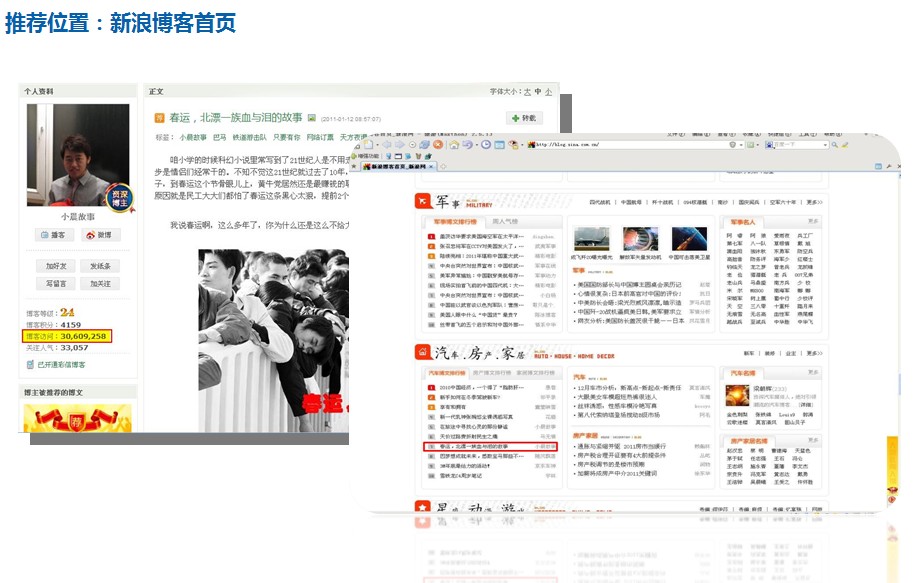Click the 博客积分 4159 value
Viewport: 923px width, 583px height.
click(71, 324)
